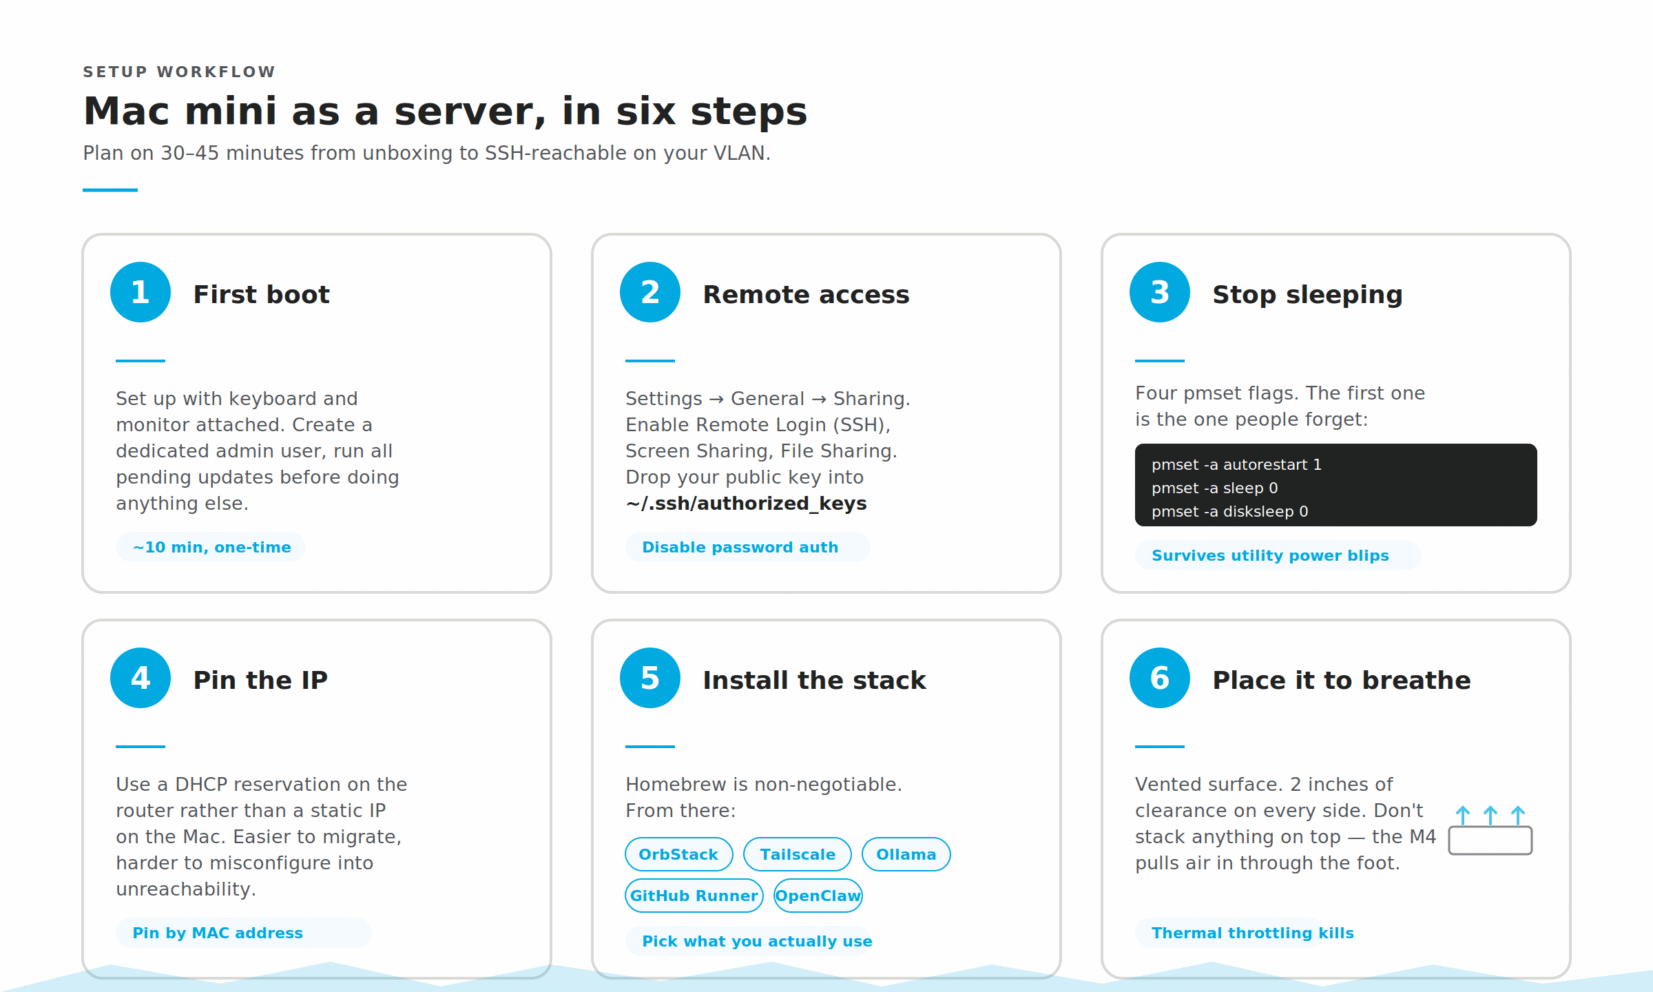Click 'Set up with keyboard and' paragraph
The width and height of the screenshot is (1653, 992).
[x=257, y=450]
